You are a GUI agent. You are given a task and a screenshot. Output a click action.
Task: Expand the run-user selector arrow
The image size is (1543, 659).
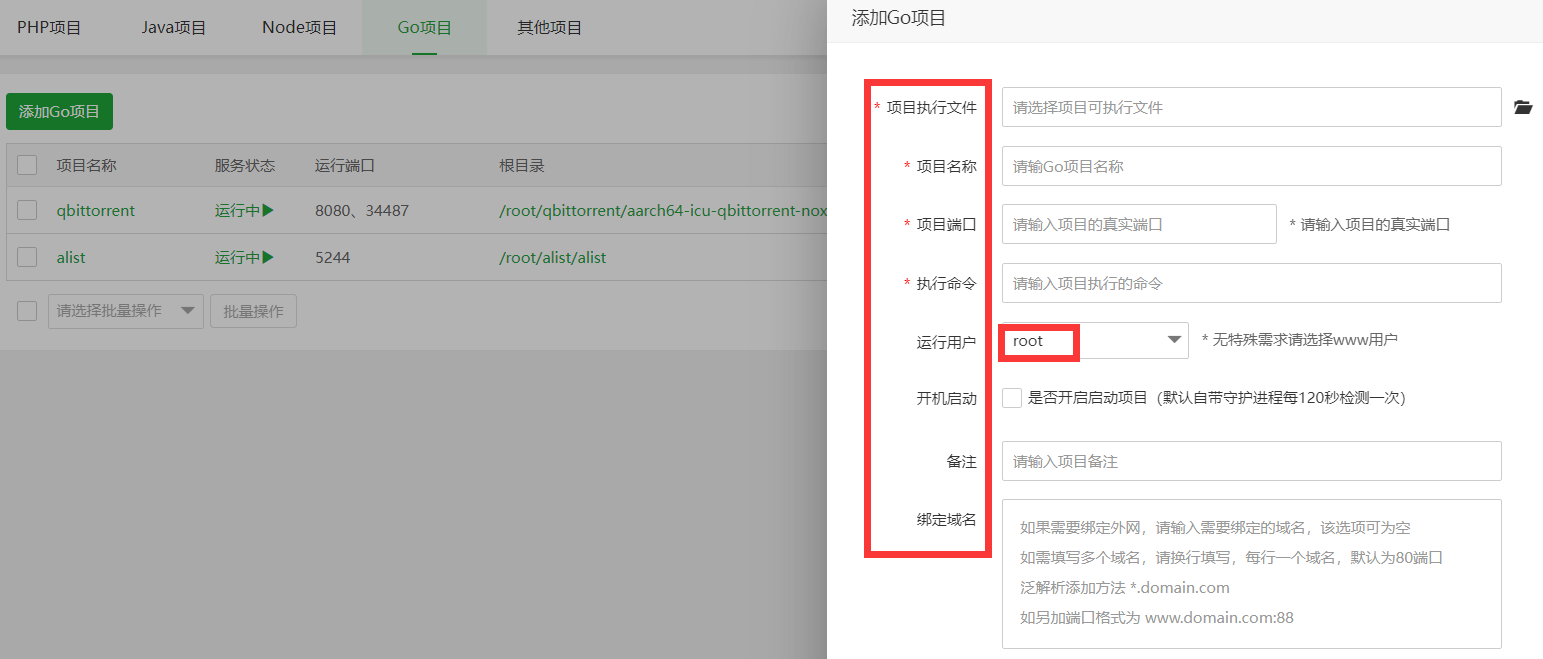click(x=1173, y=341)
